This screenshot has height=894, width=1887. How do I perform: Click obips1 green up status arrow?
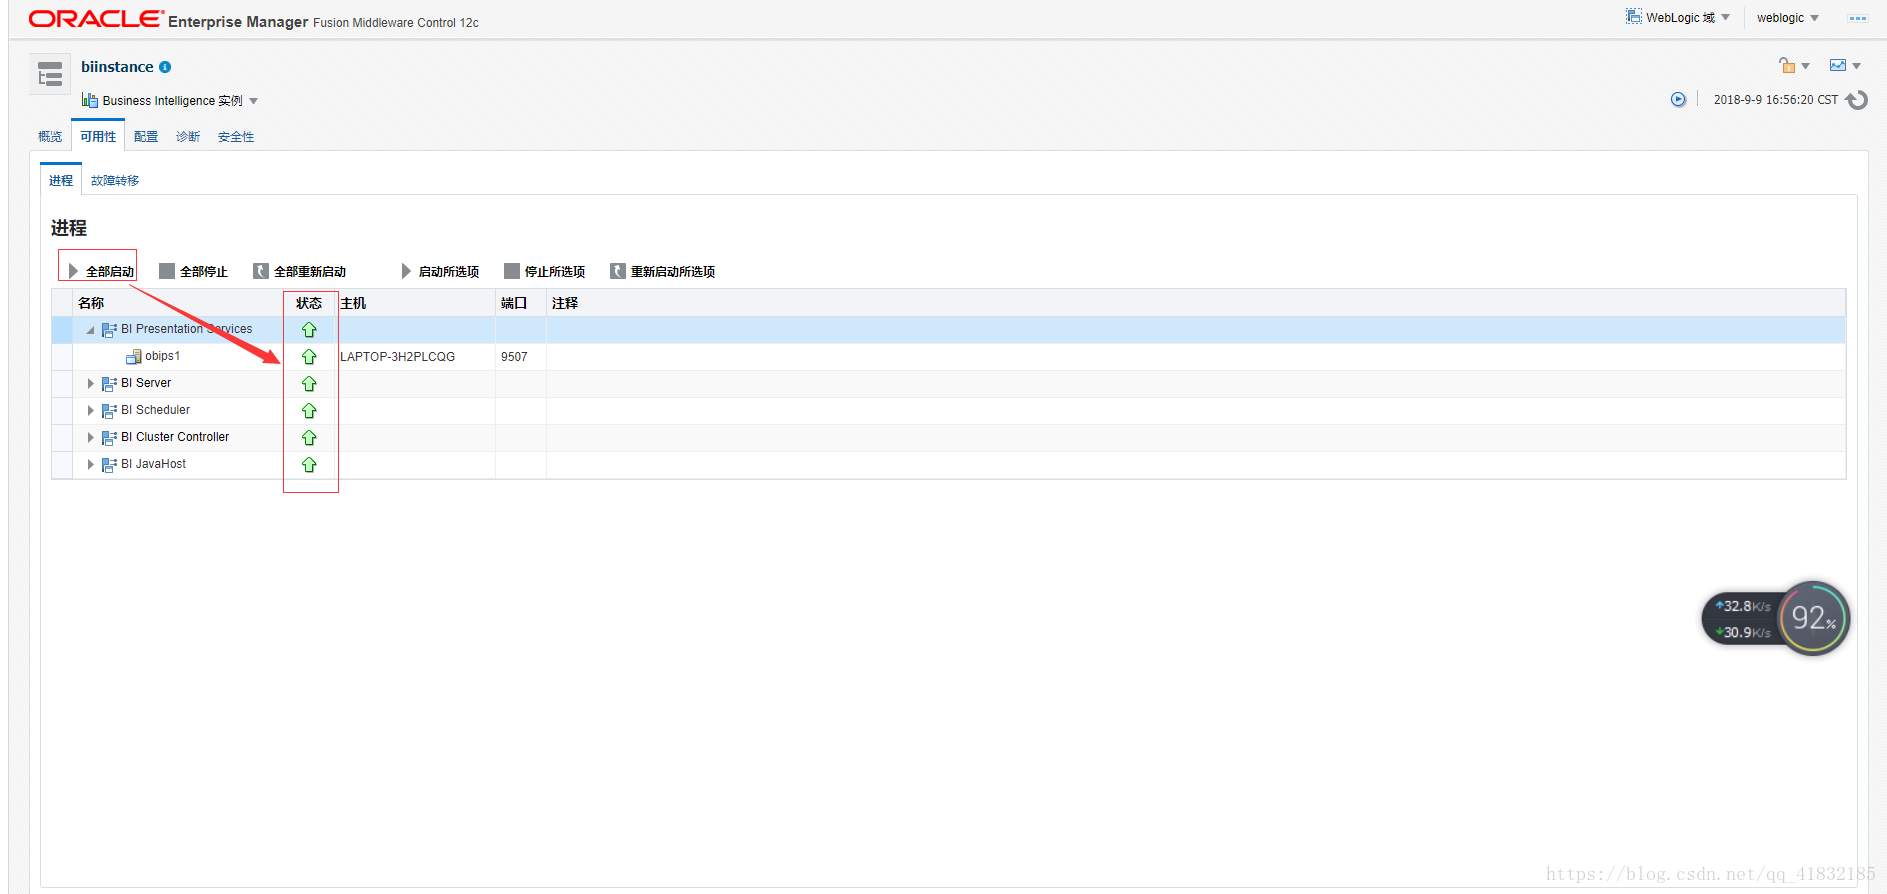(x=309, y=357)
